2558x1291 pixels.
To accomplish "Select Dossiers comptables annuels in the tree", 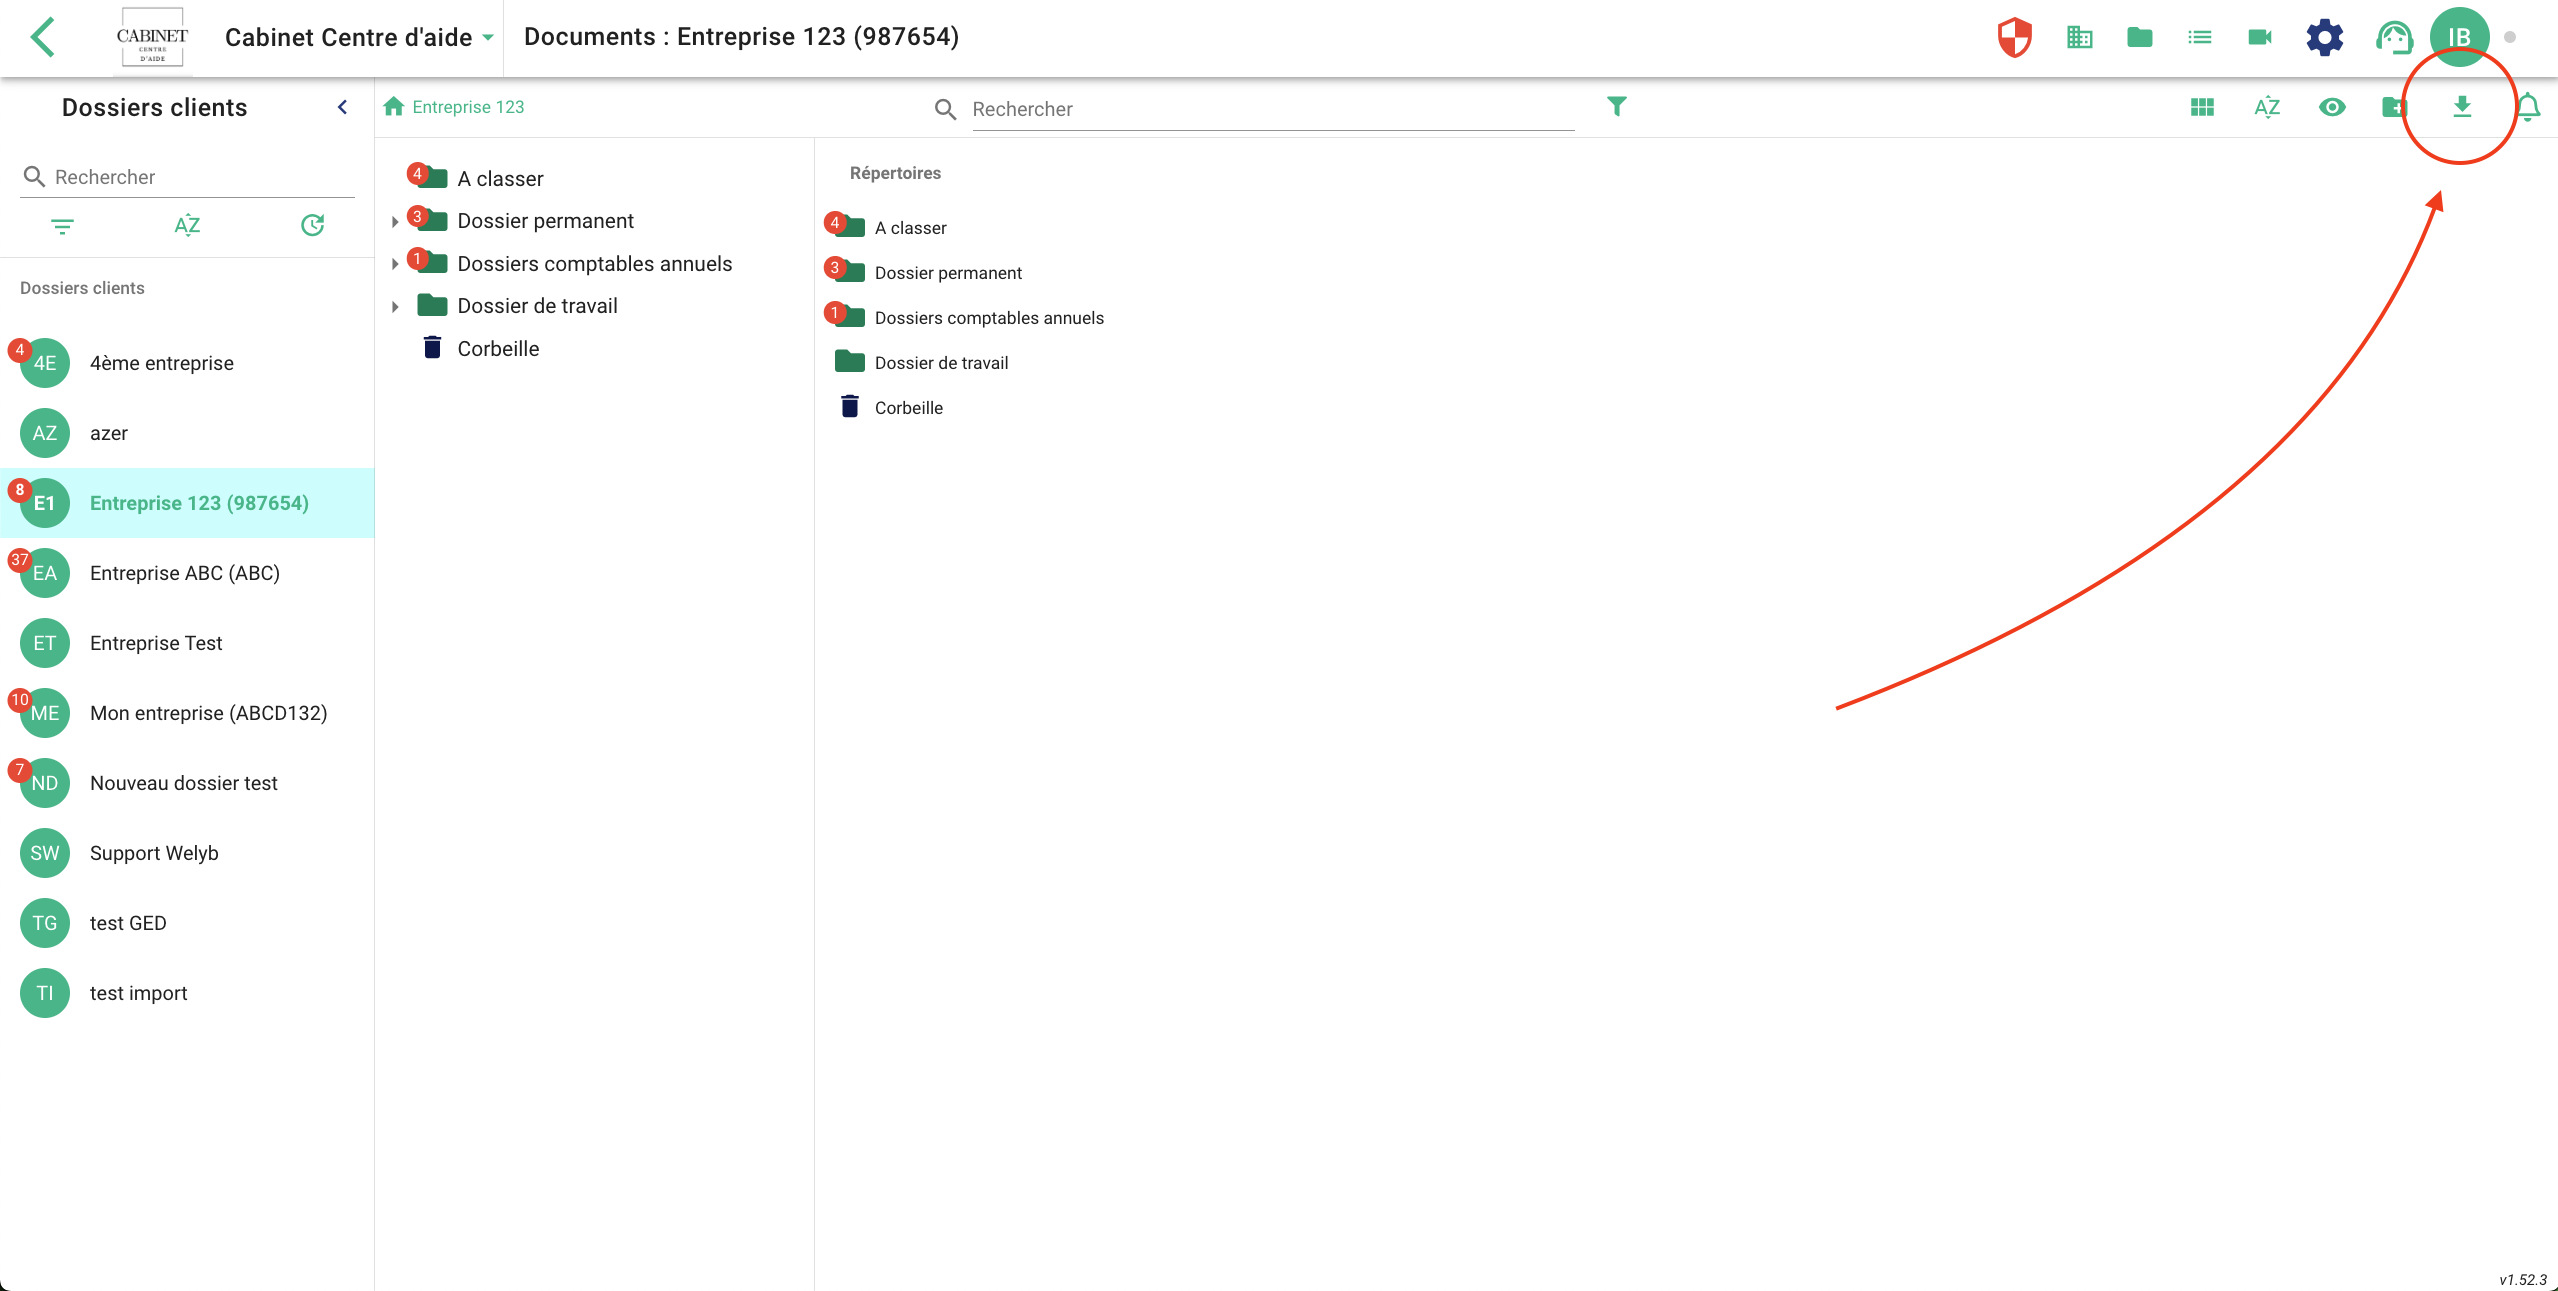I will pos(594,264).
